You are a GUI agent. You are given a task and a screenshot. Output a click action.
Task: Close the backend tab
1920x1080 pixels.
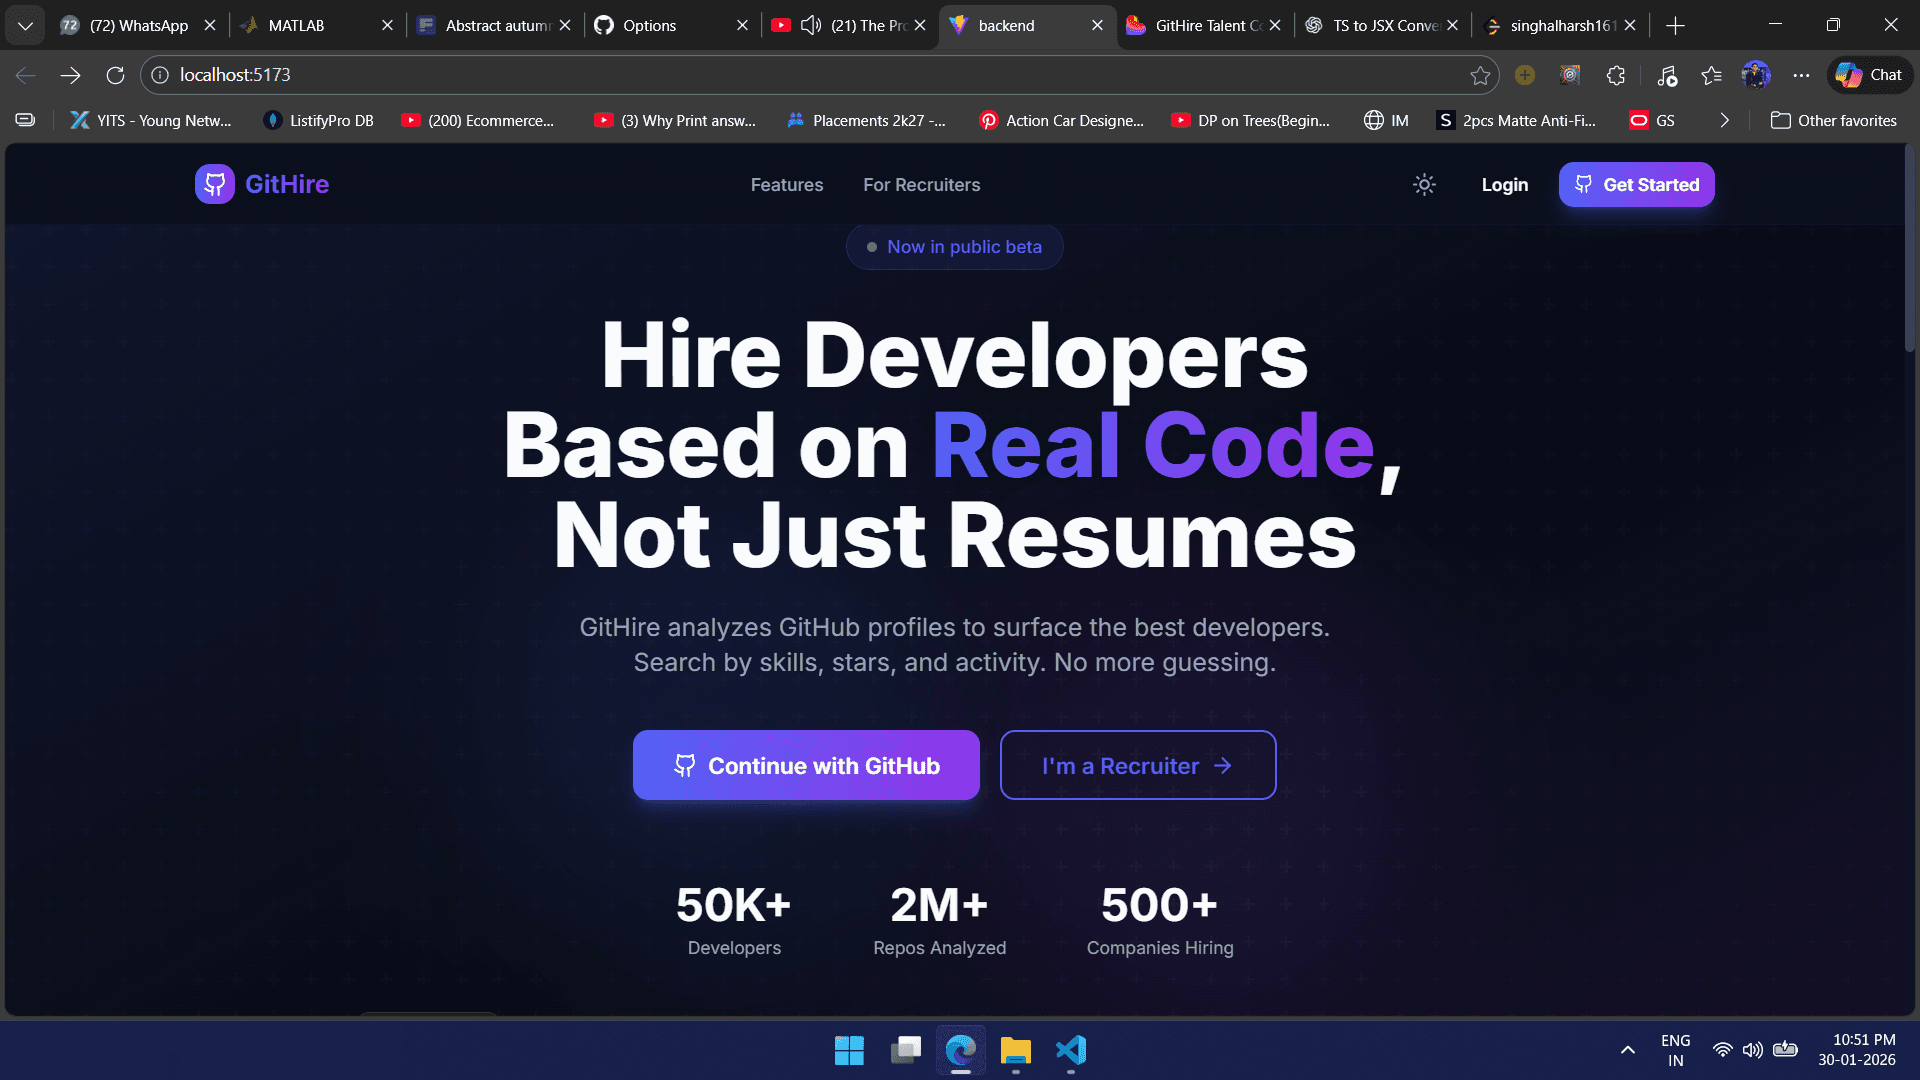[1097, 26]
